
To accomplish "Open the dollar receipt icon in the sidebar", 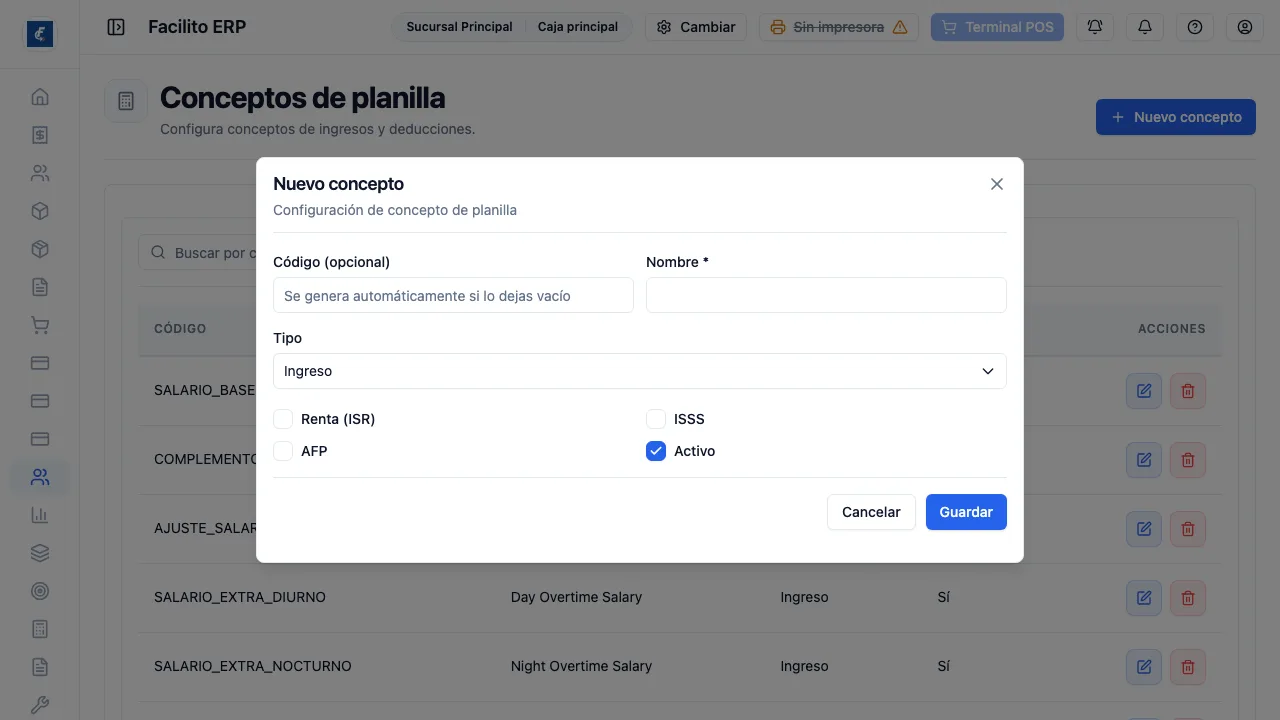I will point(40,135).
